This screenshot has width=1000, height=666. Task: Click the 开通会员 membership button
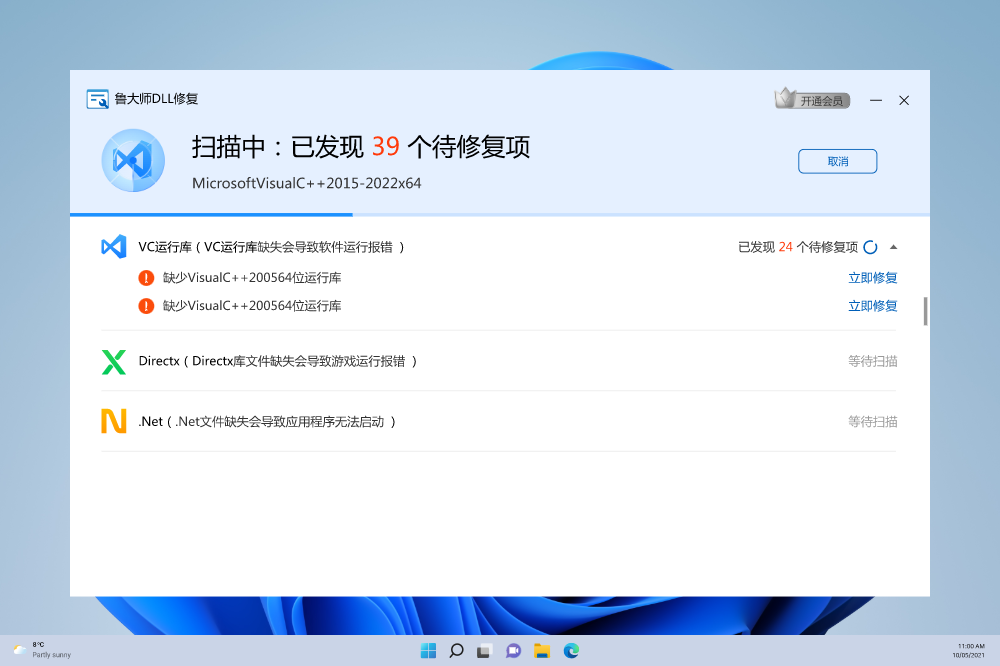coord(812,100)
